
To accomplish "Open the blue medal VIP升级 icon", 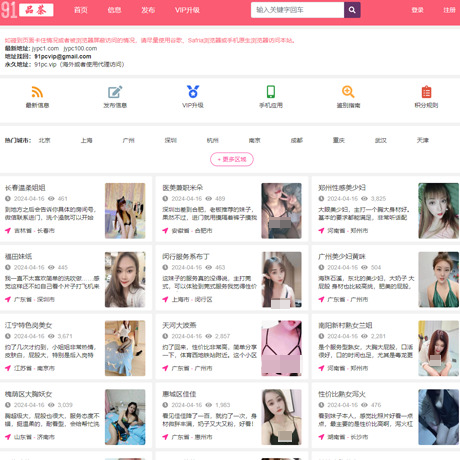I will tap(193, 92).
